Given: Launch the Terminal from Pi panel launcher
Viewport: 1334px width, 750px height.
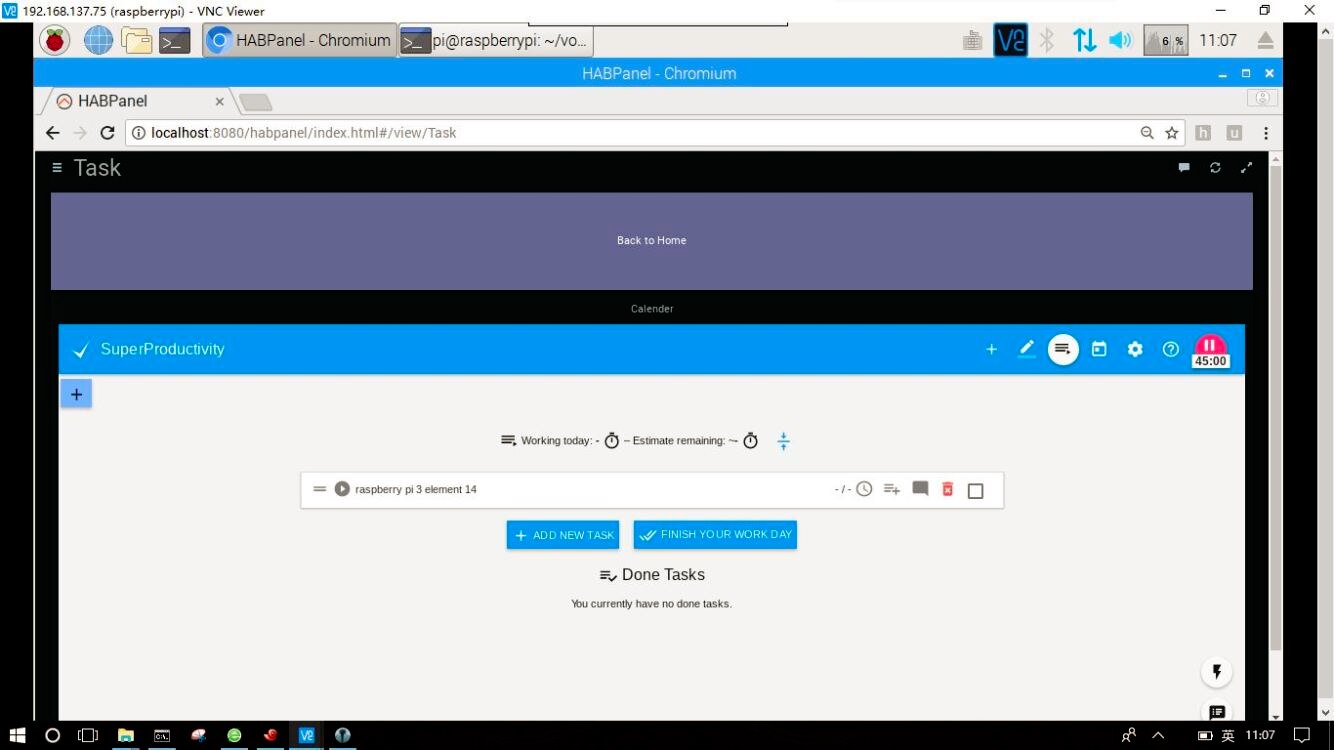Looking at the screenshot, I should [x=175, y=40].
